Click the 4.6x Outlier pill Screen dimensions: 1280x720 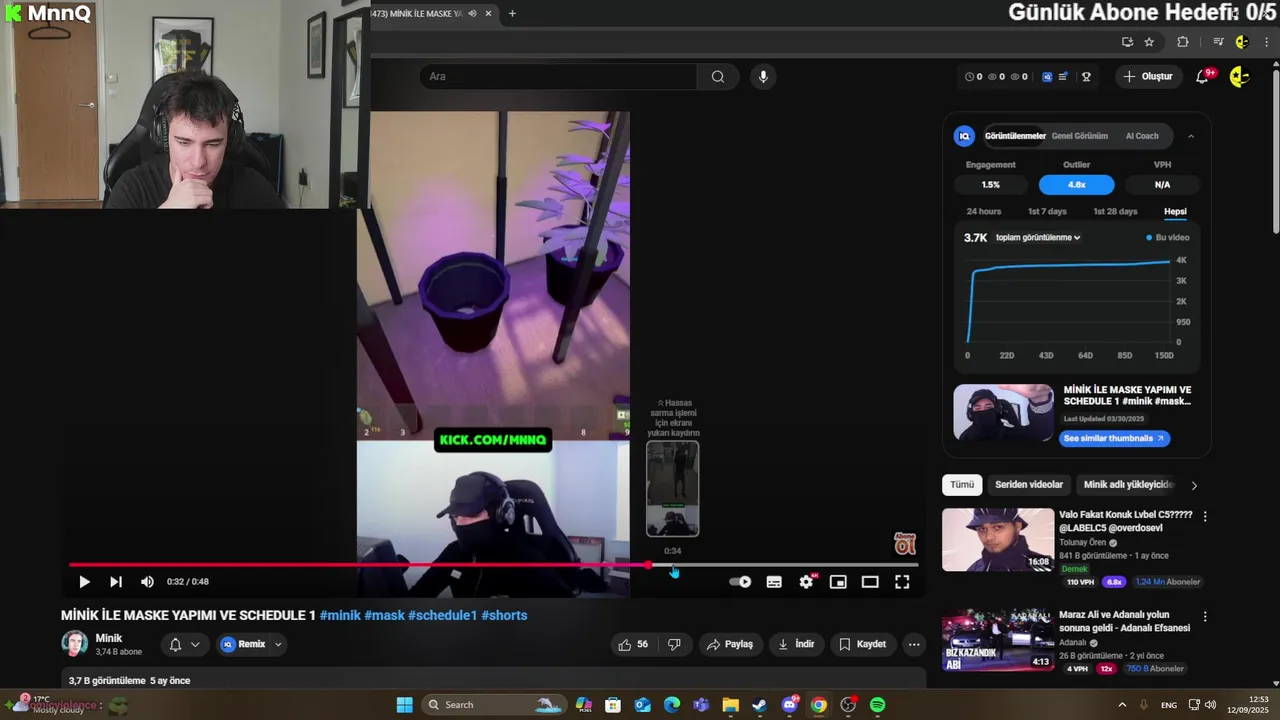(1076, 185)
